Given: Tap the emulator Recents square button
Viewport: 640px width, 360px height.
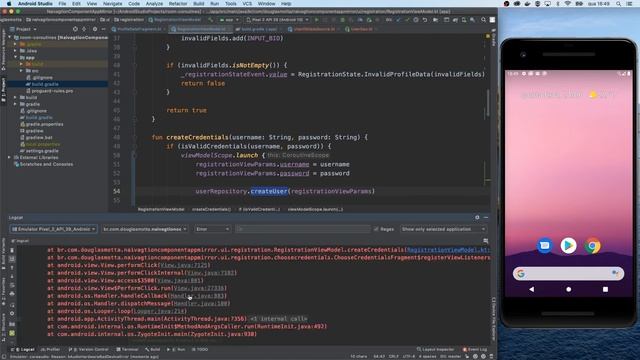Looking at the screenshot, I should pos(605,289).
